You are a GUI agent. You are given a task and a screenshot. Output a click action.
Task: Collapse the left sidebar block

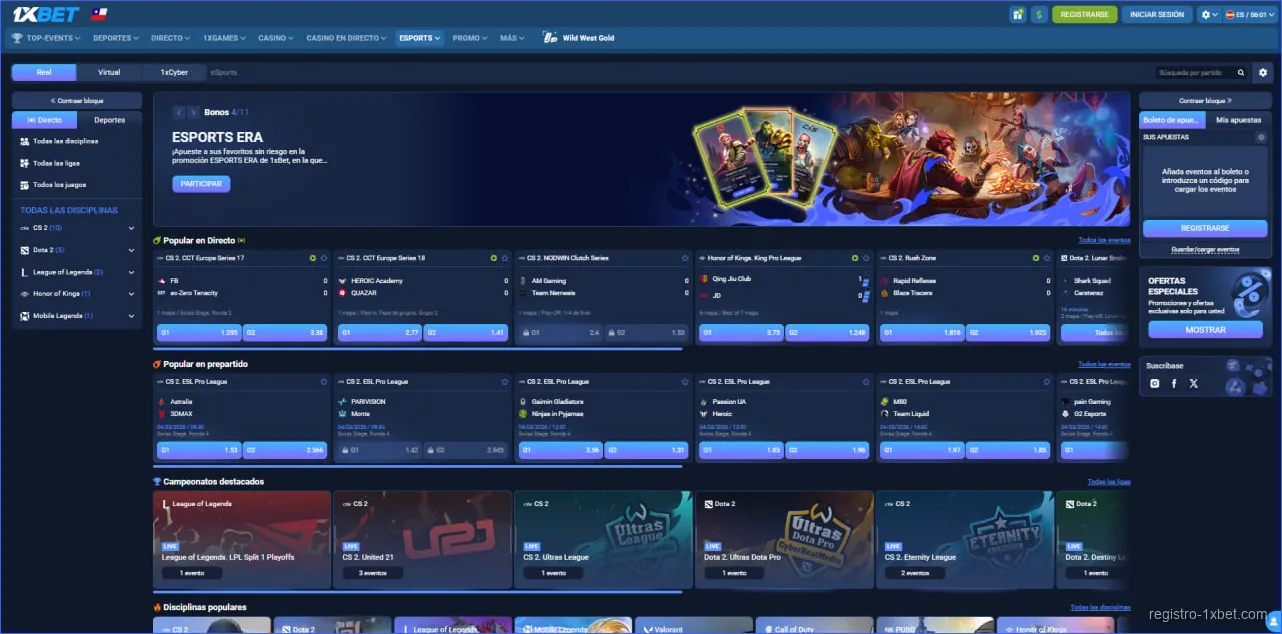click(77, 101)
